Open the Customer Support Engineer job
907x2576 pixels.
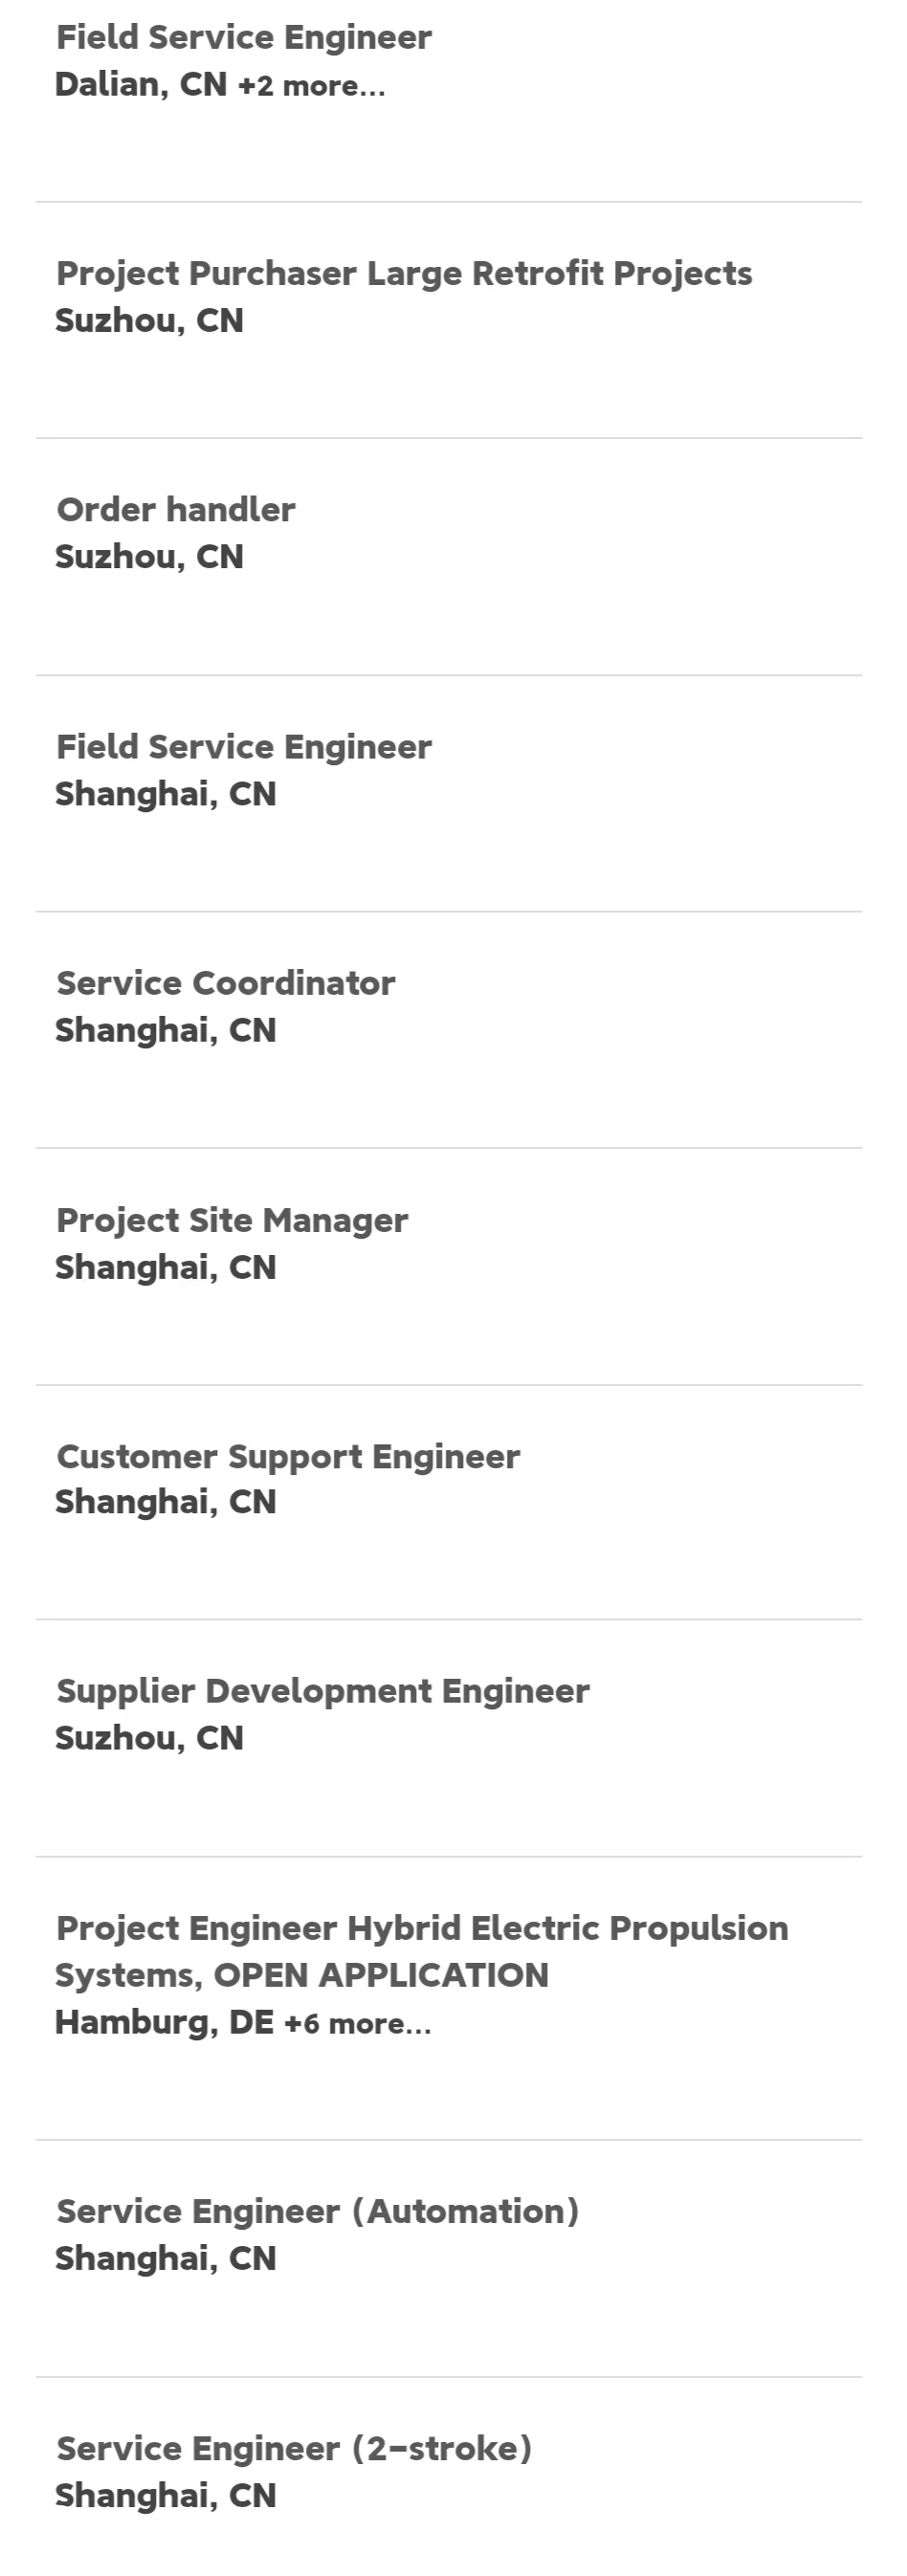[288, 1456]
